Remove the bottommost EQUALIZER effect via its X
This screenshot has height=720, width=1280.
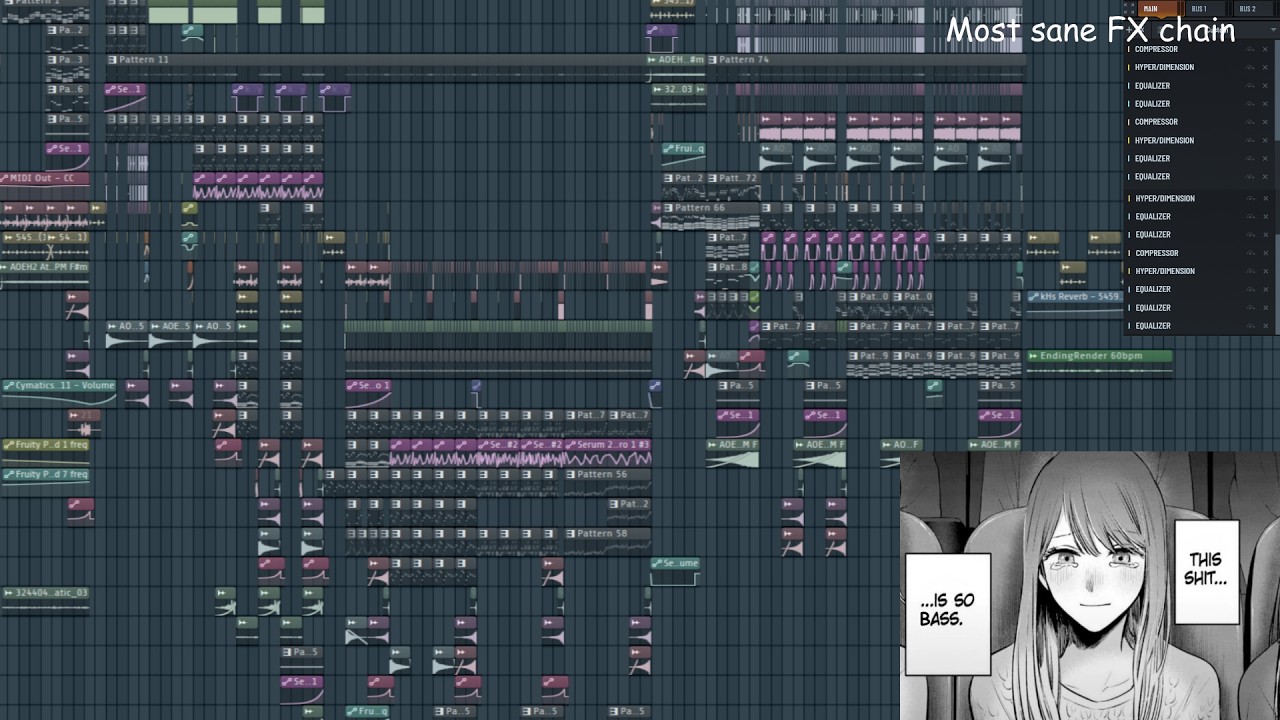click(x=1266, y=326)
